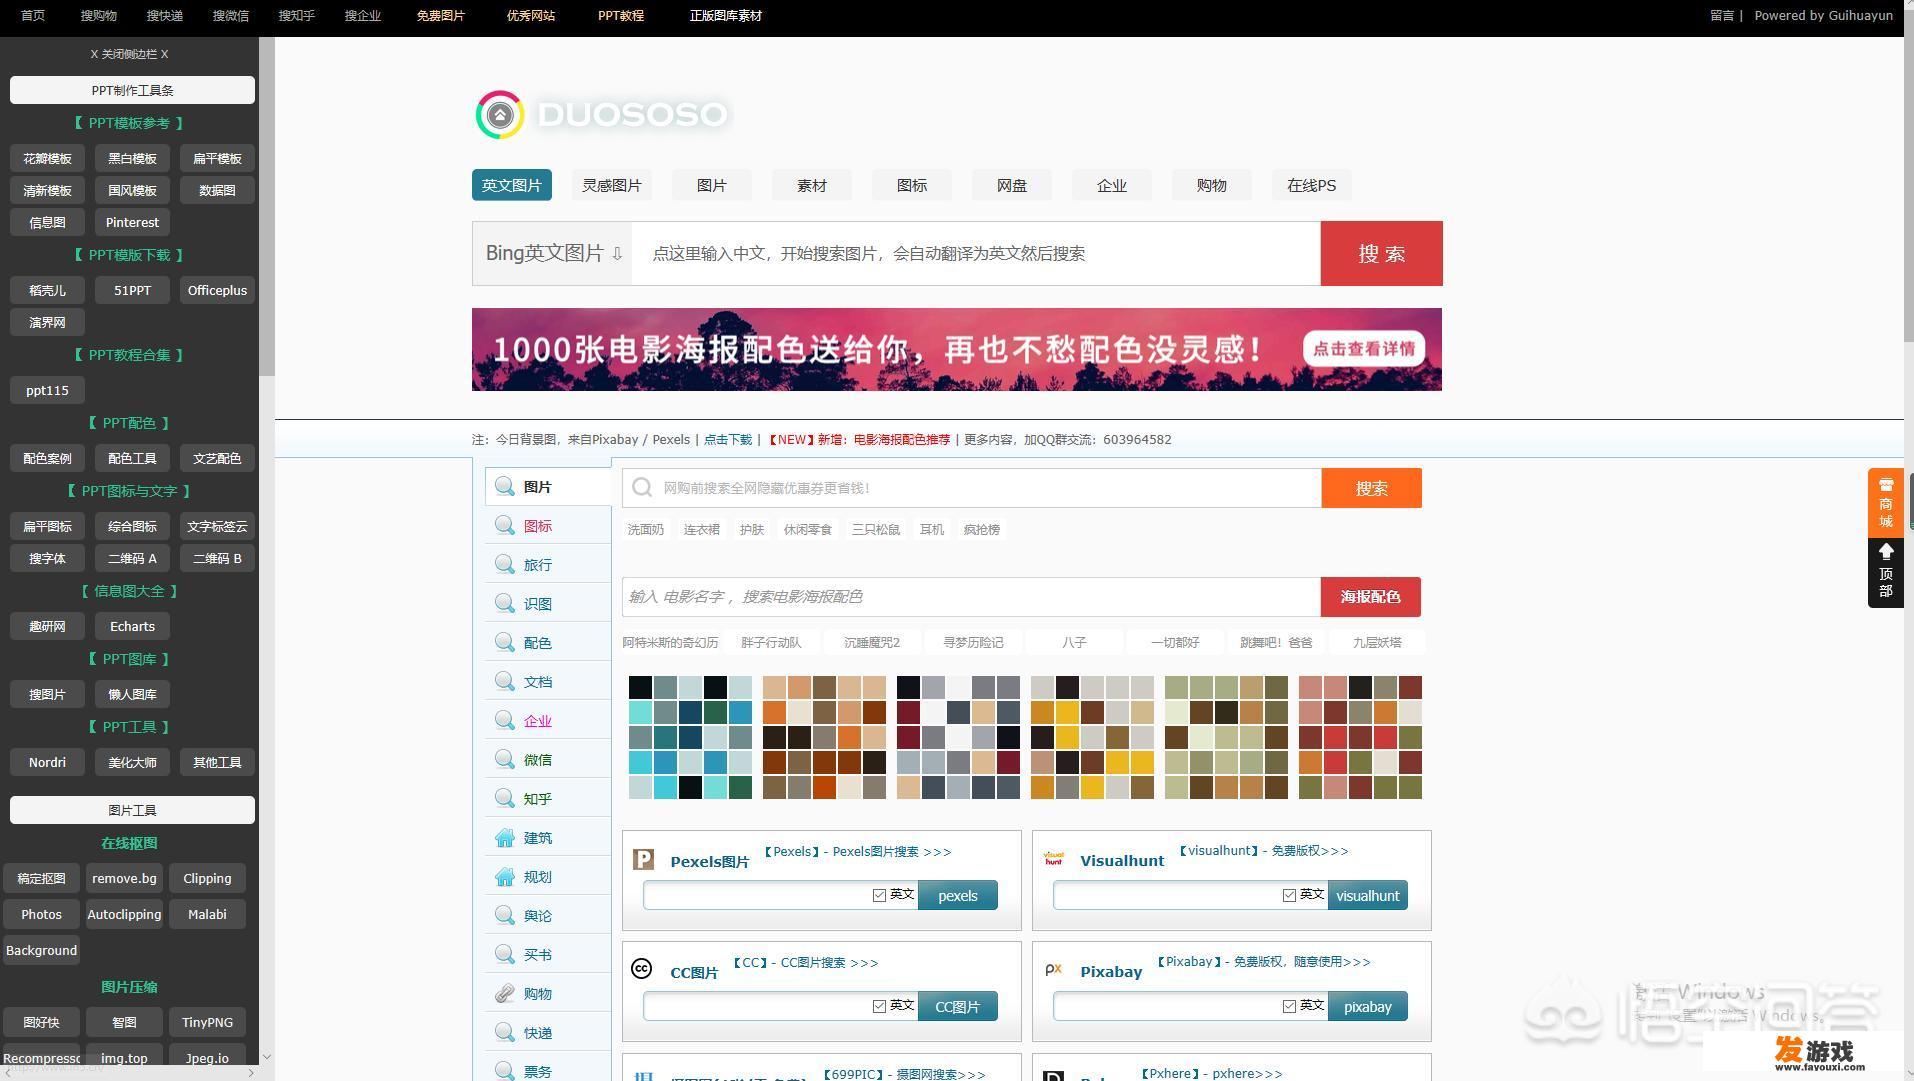Image resolution: width=1914 pixels, height=1081 pixels.
Task: Open the 商城 shop icon on right edge
Action: click(1886, 503)
